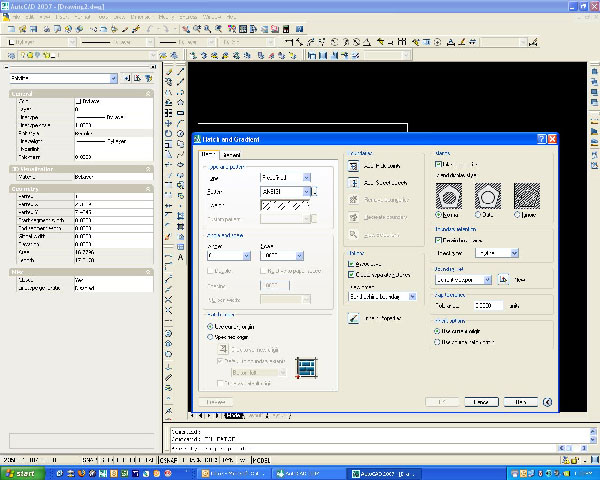Screen dimensions: 600x480
Task: Click the Help question mark in dialog title bar
Action: coord(541,140)
